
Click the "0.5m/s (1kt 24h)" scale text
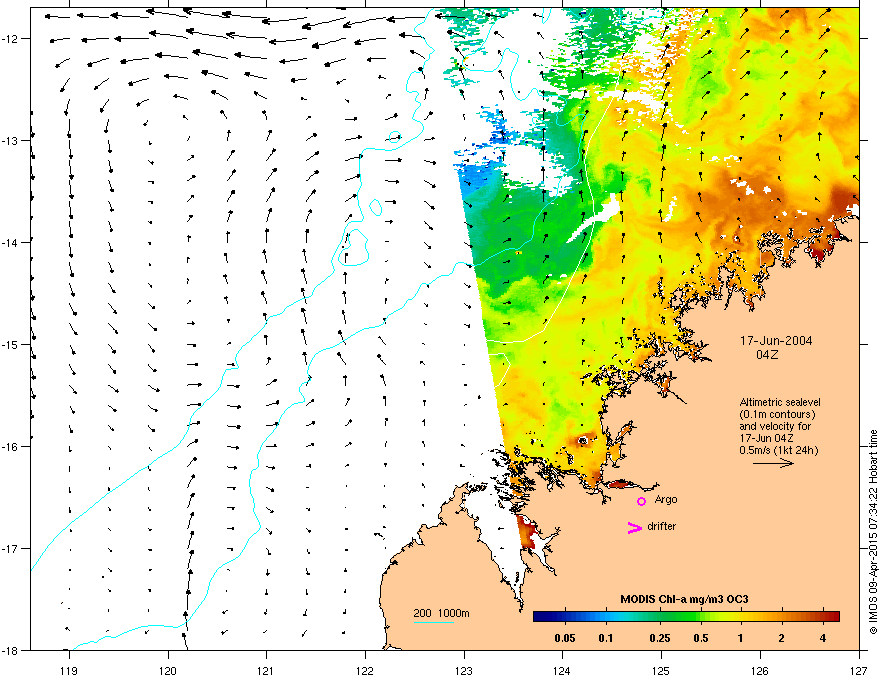pyautogui.click(x=778, y=450)
